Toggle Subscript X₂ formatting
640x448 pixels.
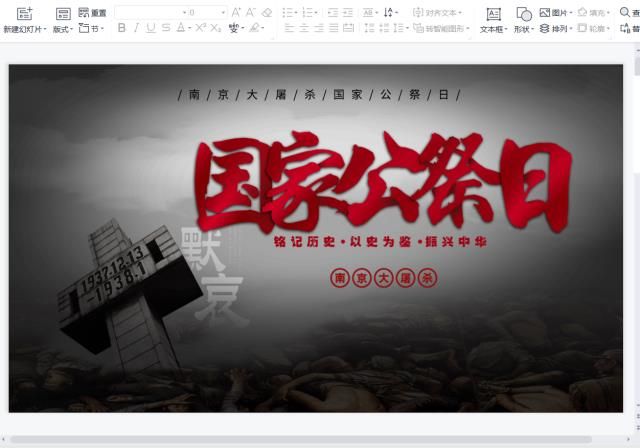(x=216, y=28)
